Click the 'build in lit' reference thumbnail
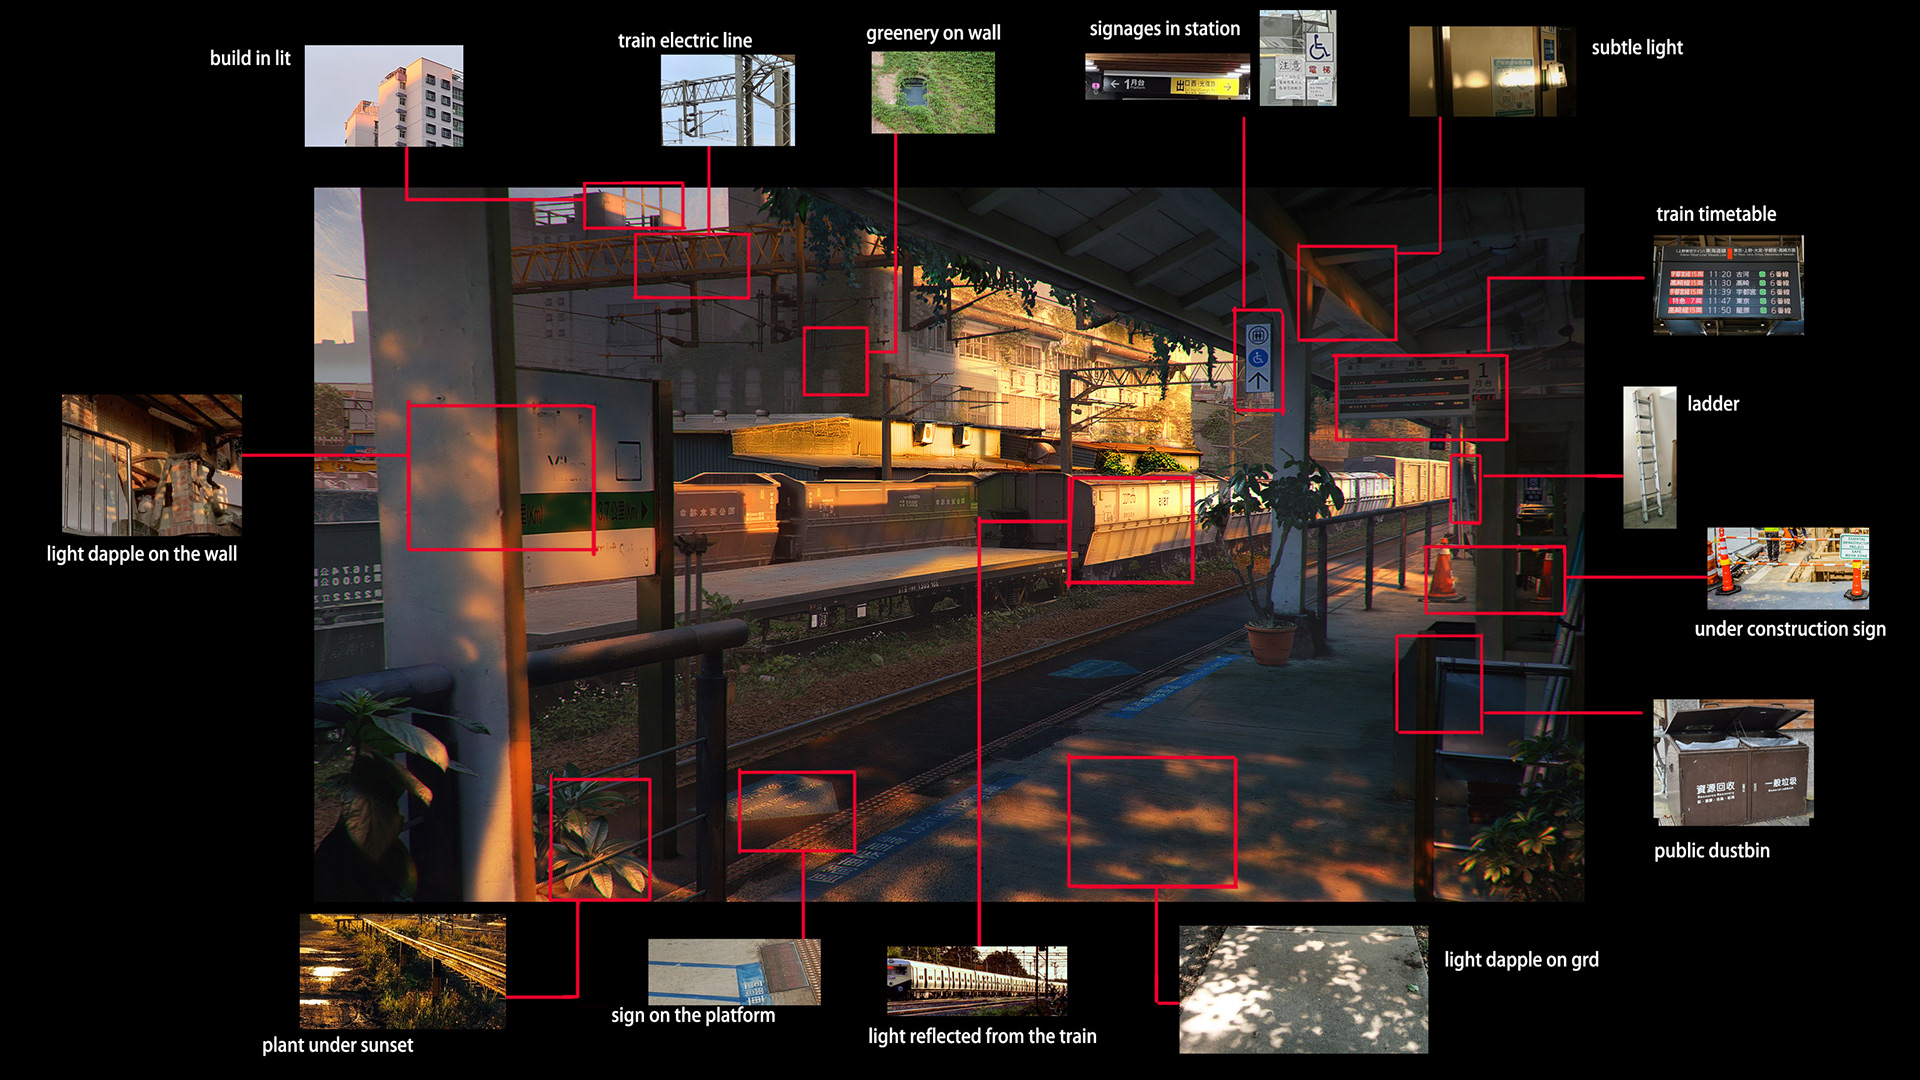 coord(383,96)
